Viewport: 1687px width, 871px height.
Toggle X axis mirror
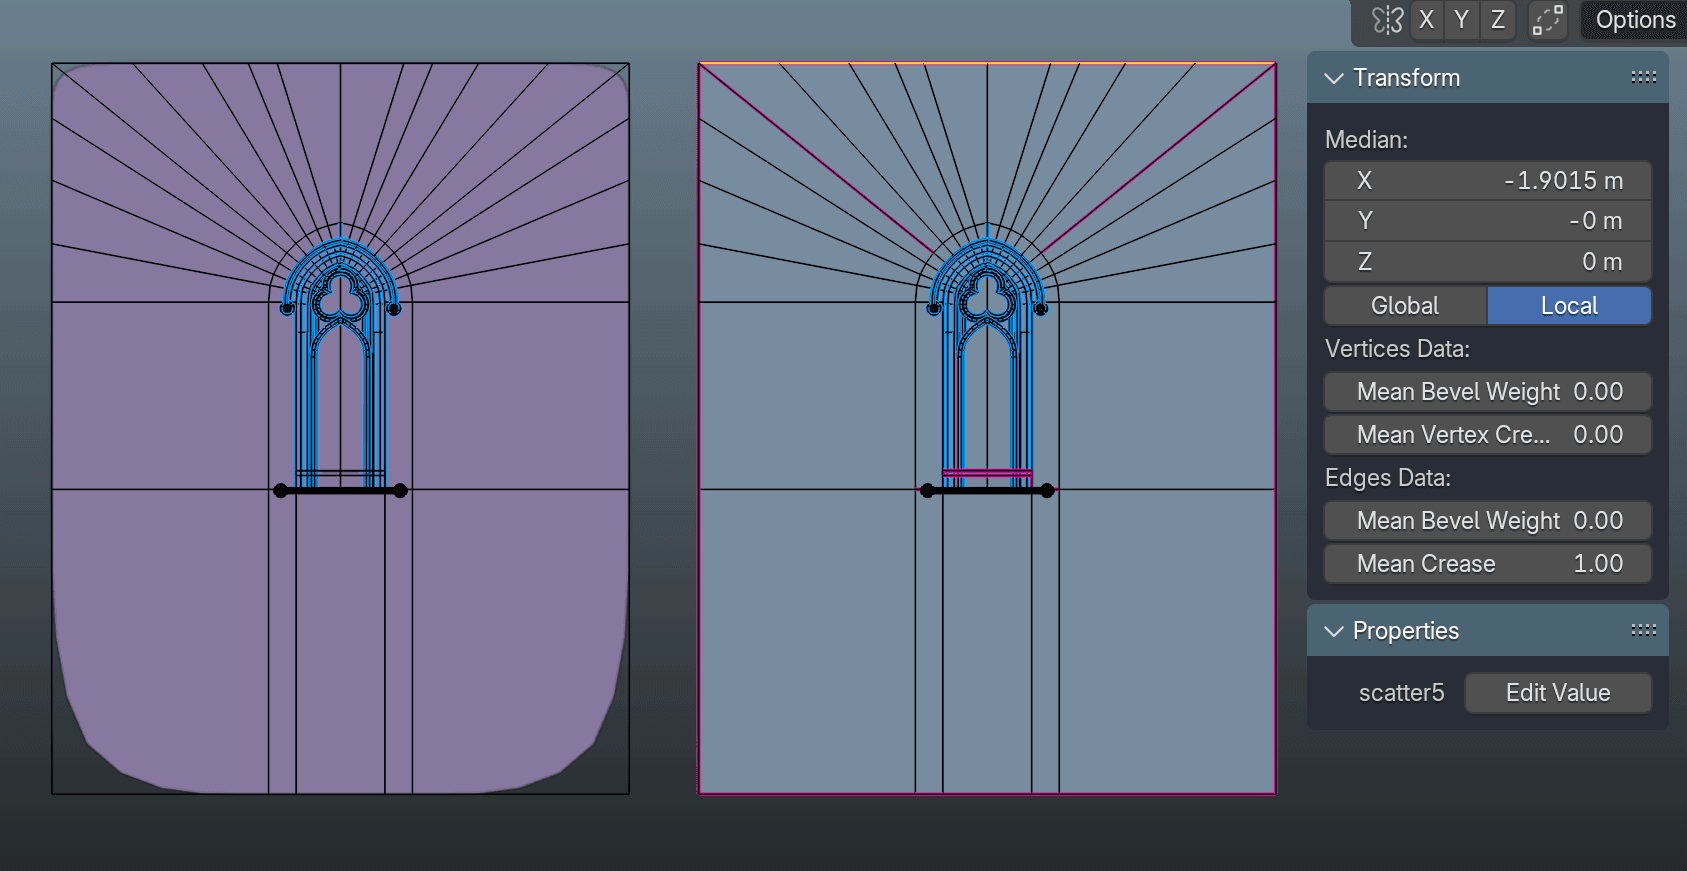pyautogui.click(x=1427, y=20)
